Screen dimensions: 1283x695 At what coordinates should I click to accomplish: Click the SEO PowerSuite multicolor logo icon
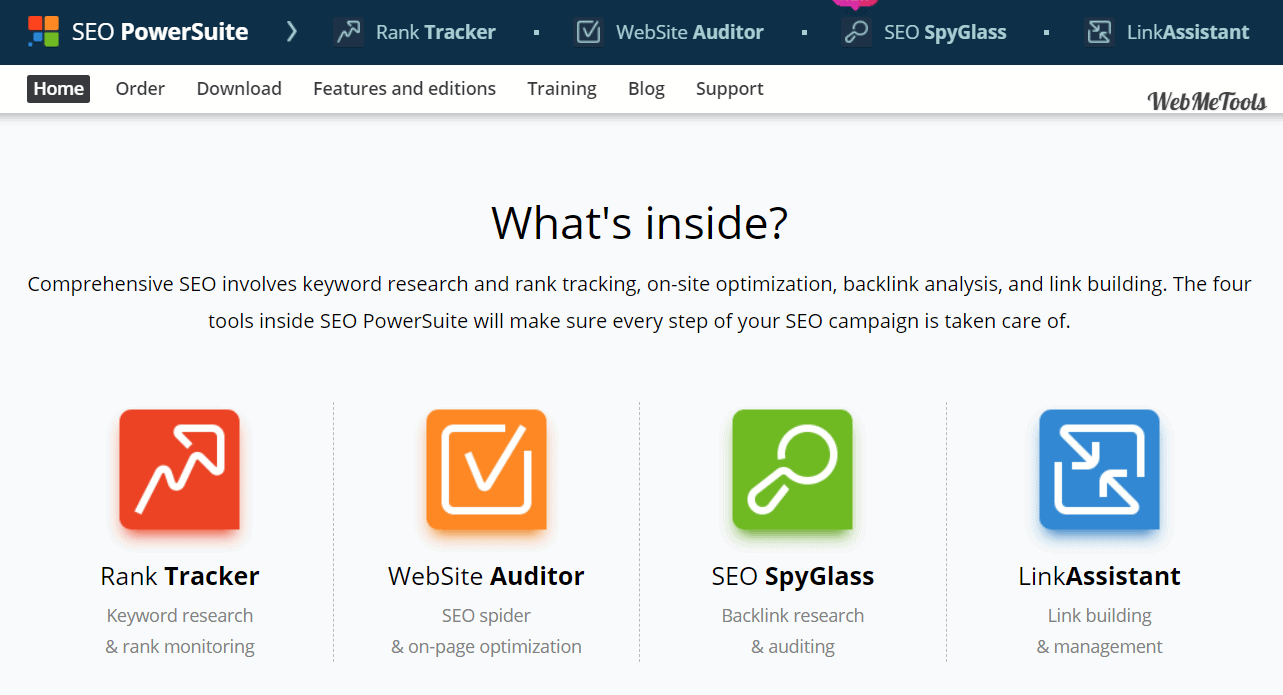(x=43, y=32)
